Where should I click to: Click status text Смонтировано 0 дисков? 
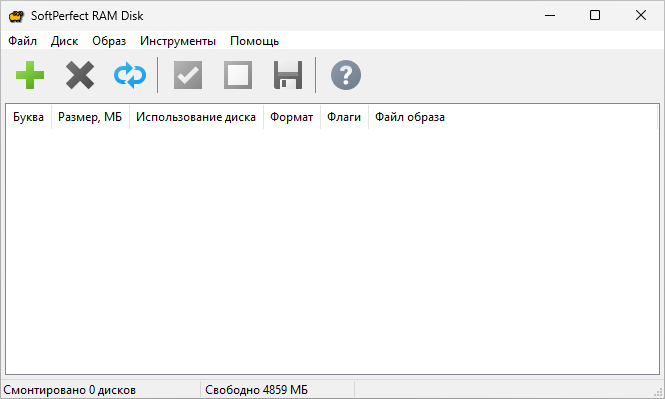click(70, 390)
